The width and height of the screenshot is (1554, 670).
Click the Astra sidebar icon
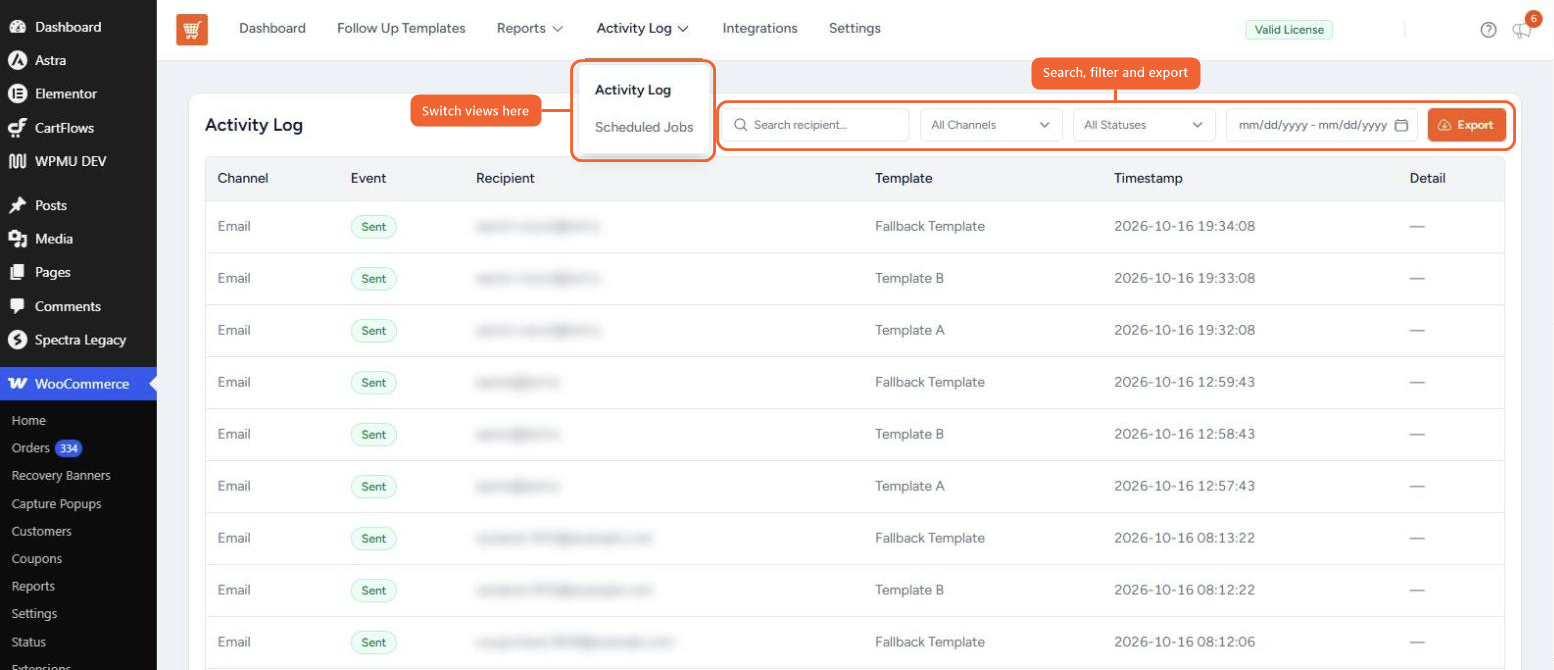pos(17,60)
